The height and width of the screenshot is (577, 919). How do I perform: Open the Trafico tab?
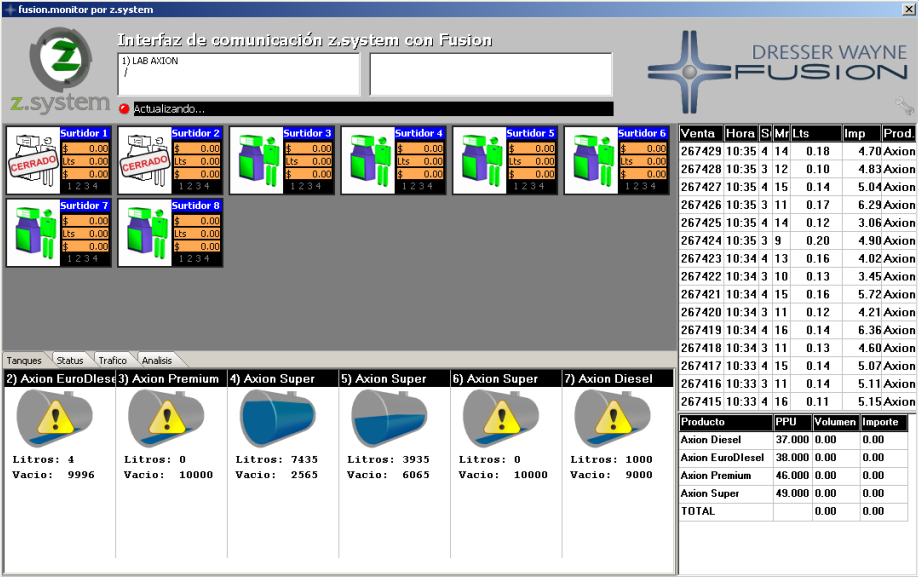point(113,360)
